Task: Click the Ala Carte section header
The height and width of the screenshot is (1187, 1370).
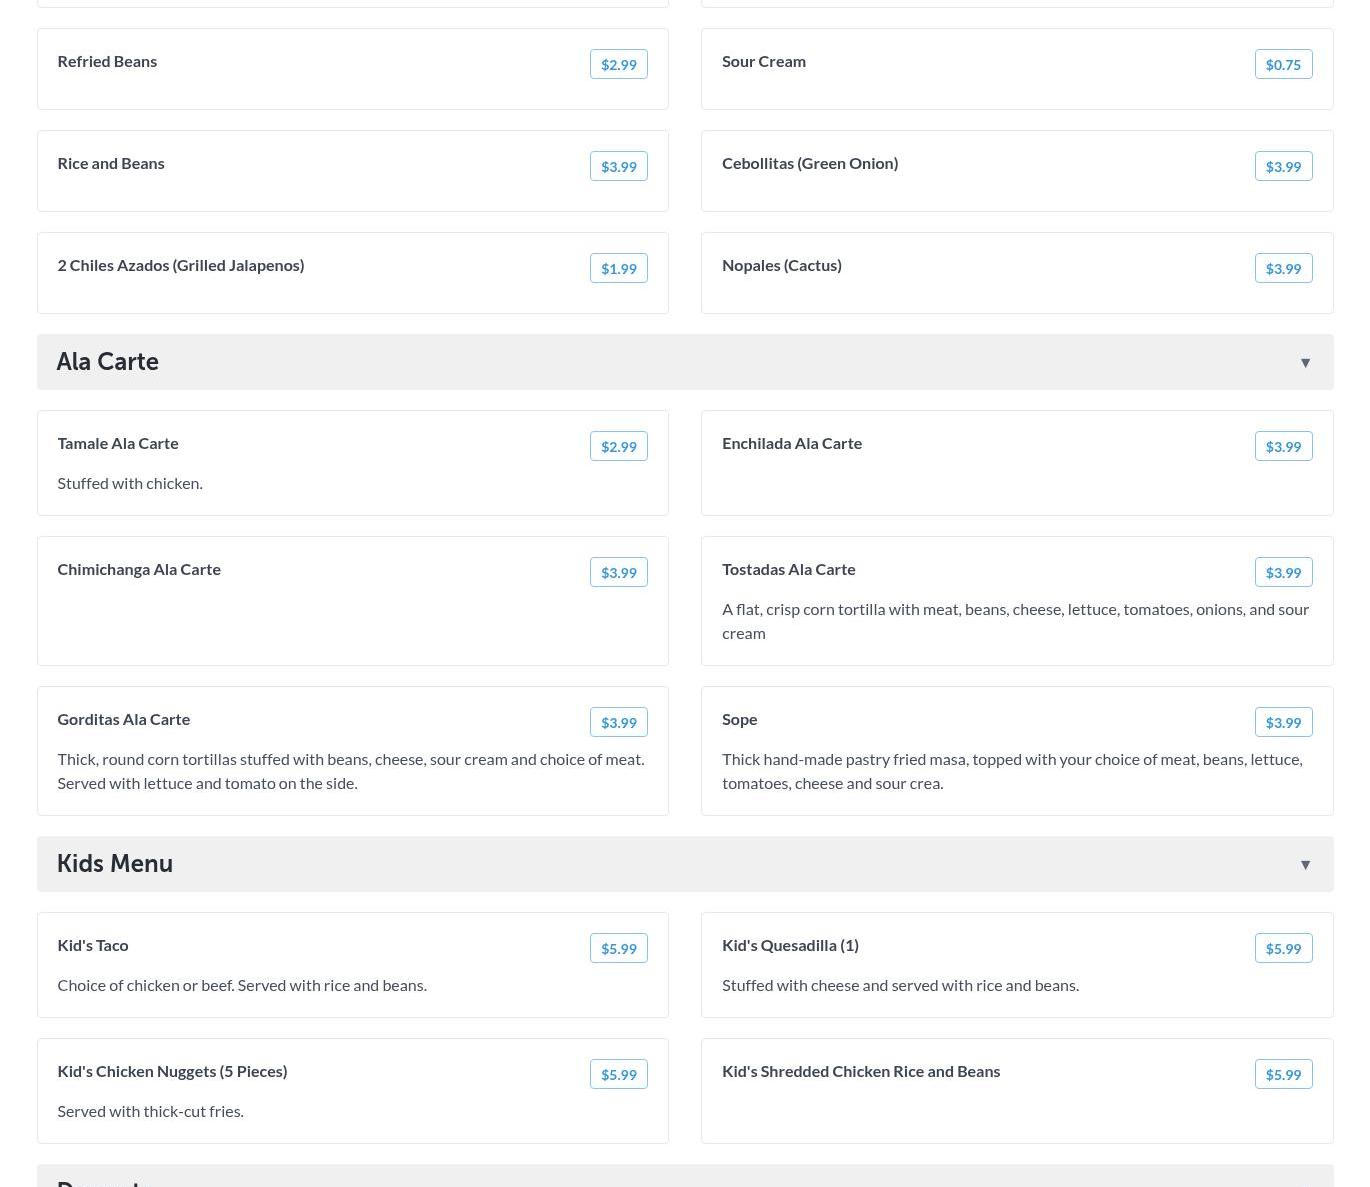Action: (108, 362)
